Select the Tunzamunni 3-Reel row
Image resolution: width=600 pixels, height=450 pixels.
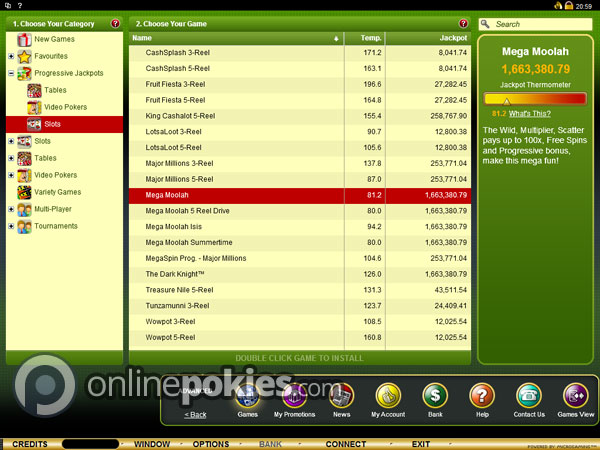tap(300, 306)
